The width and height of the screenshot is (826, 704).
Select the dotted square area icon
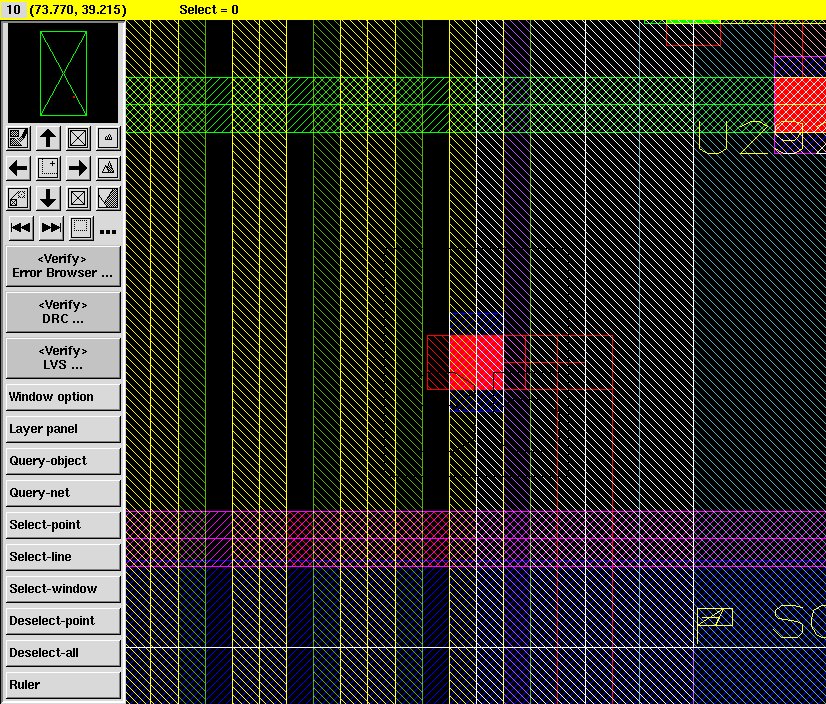pos(81,228)
